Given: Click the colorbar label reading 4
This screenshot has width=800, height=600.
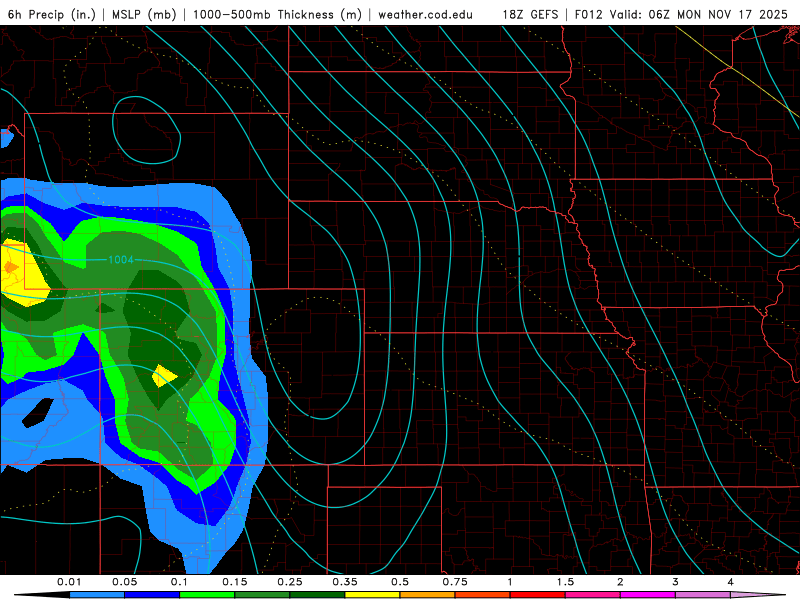Looking at the screenshot, I should coord(730,582).
